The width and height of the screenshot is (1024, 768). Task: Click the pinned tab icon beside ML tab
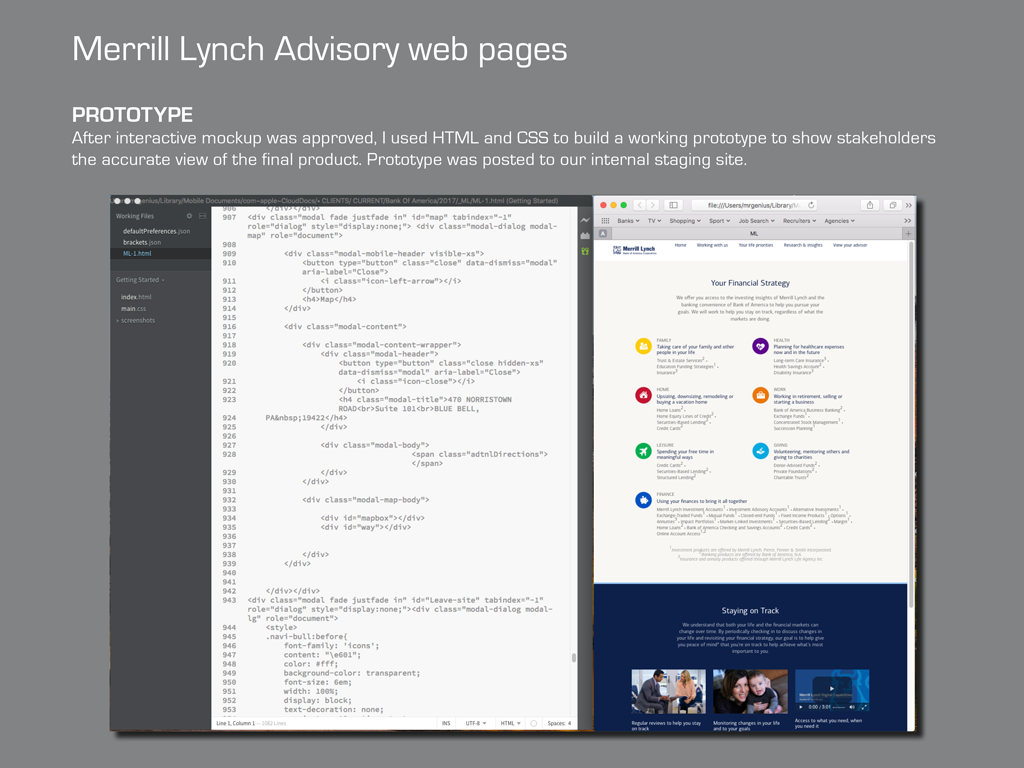tap(603, 233)
